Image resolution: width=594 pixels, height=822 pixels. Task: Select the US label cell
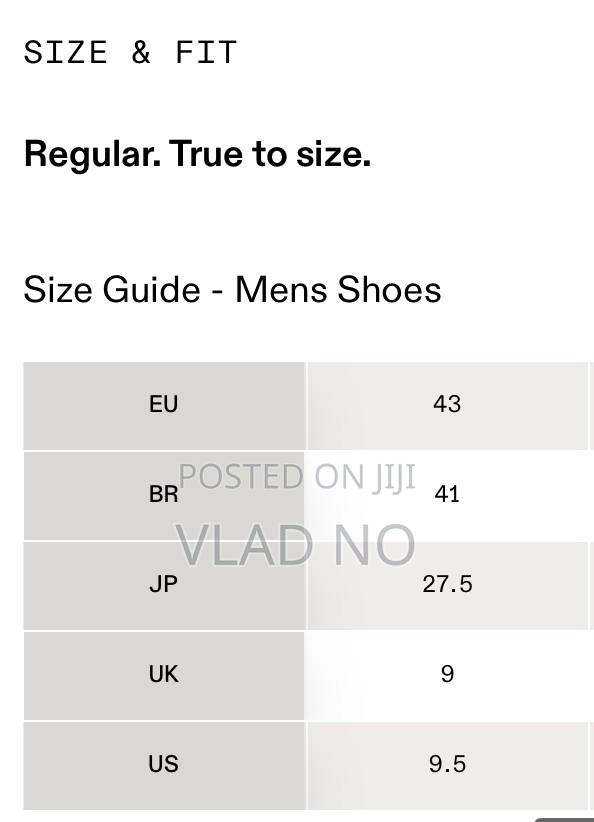(x=164, y=765)
